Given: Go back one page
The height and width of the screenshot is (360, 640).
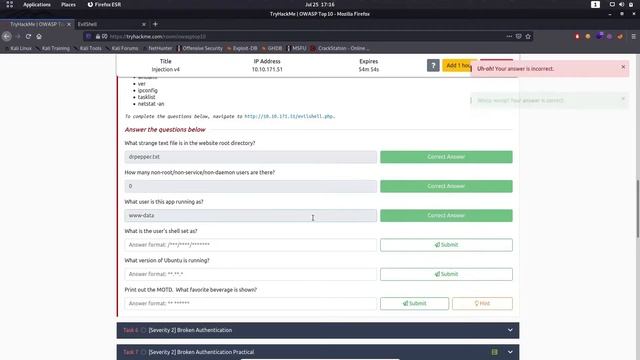Looking at the screenshot, I should pos(7,36).
